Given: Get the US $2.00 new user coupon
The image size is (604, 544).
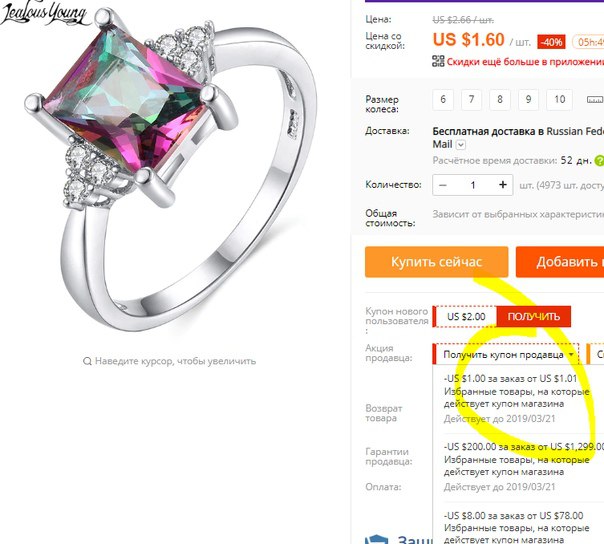Looking at the screenshot, I should pyautogui.click(x=534, y=317).
